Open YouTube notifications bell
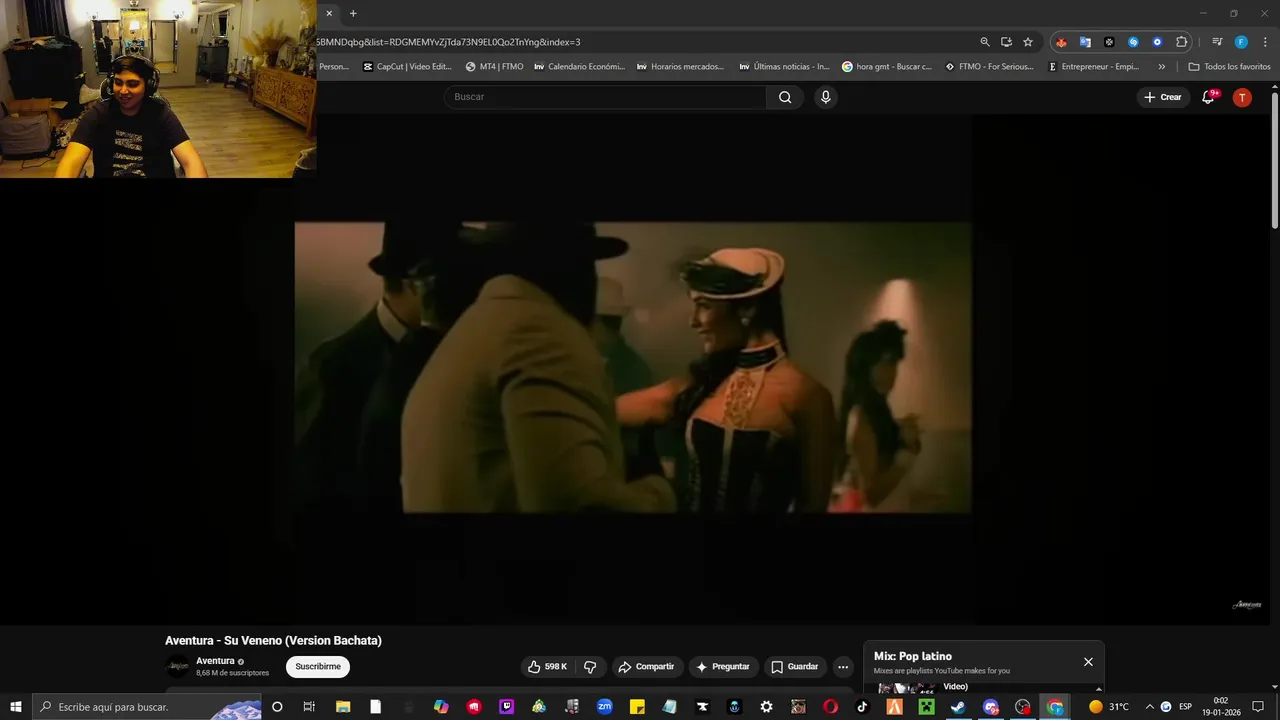The width and height of the screenshot is (1280, 720). pos(1208,97)
